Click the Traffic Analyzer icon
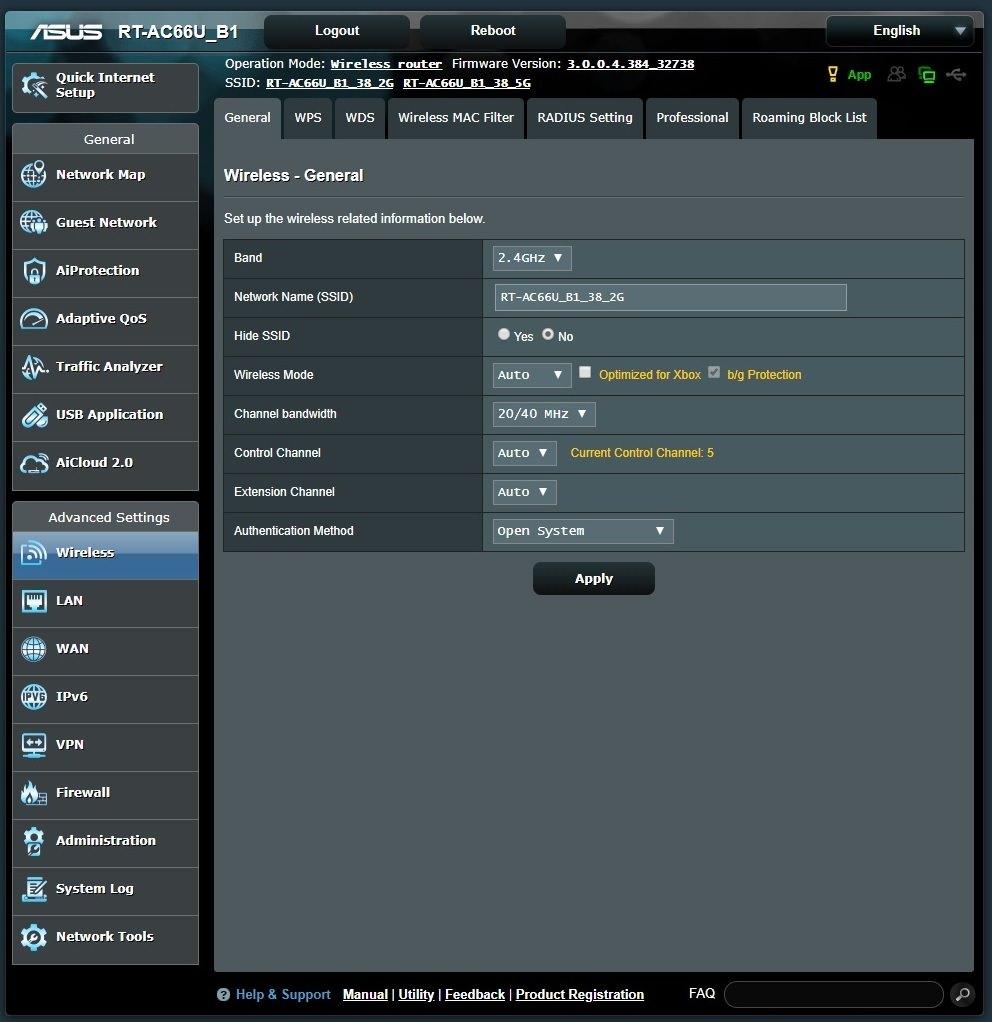The height and width of the screenshot is (1022, 992). [34, 367]
